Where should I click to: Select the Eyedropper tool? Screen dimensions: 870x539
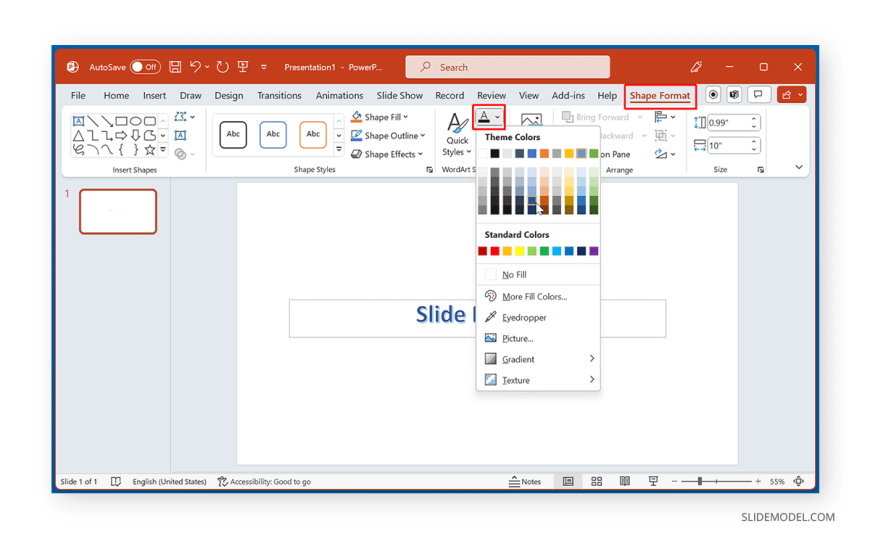coord(524,317)
